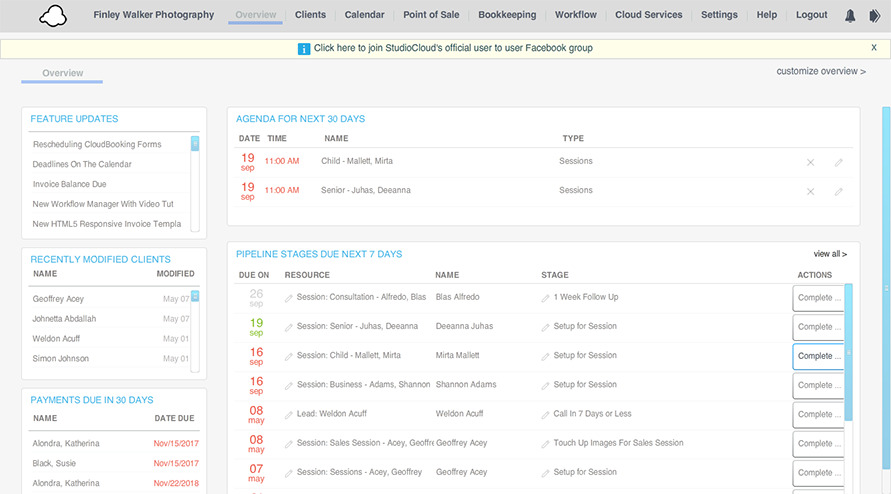This screenshot has width=891, height=494.
Task: Open the Calendar menu
Action: (x=364, y=15)
